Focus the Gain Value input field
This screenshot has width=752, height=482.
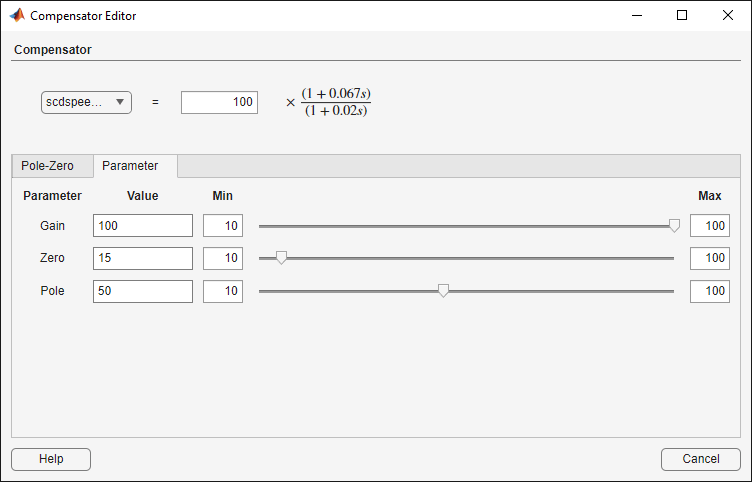coord(142,226)
